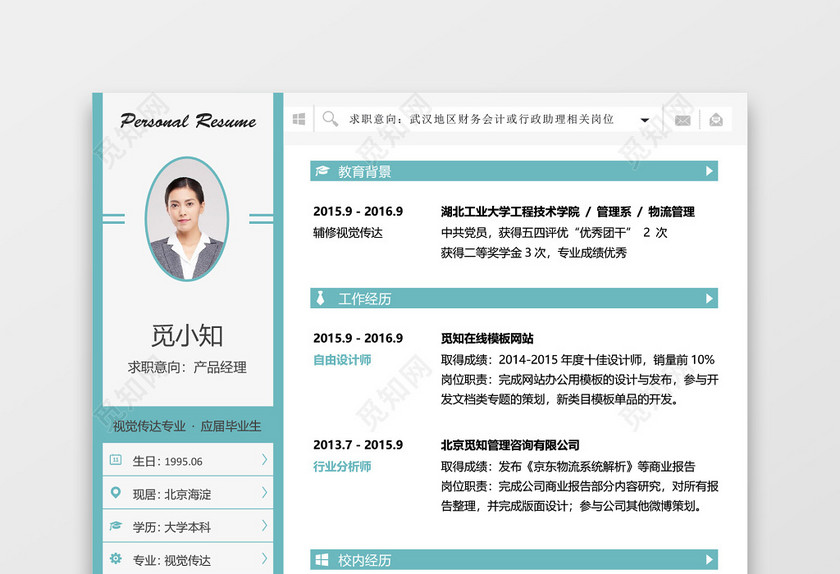Click 湖北工业大学工程技术学院 school heading
Viewport: 840px width, 574px height.
510,212
